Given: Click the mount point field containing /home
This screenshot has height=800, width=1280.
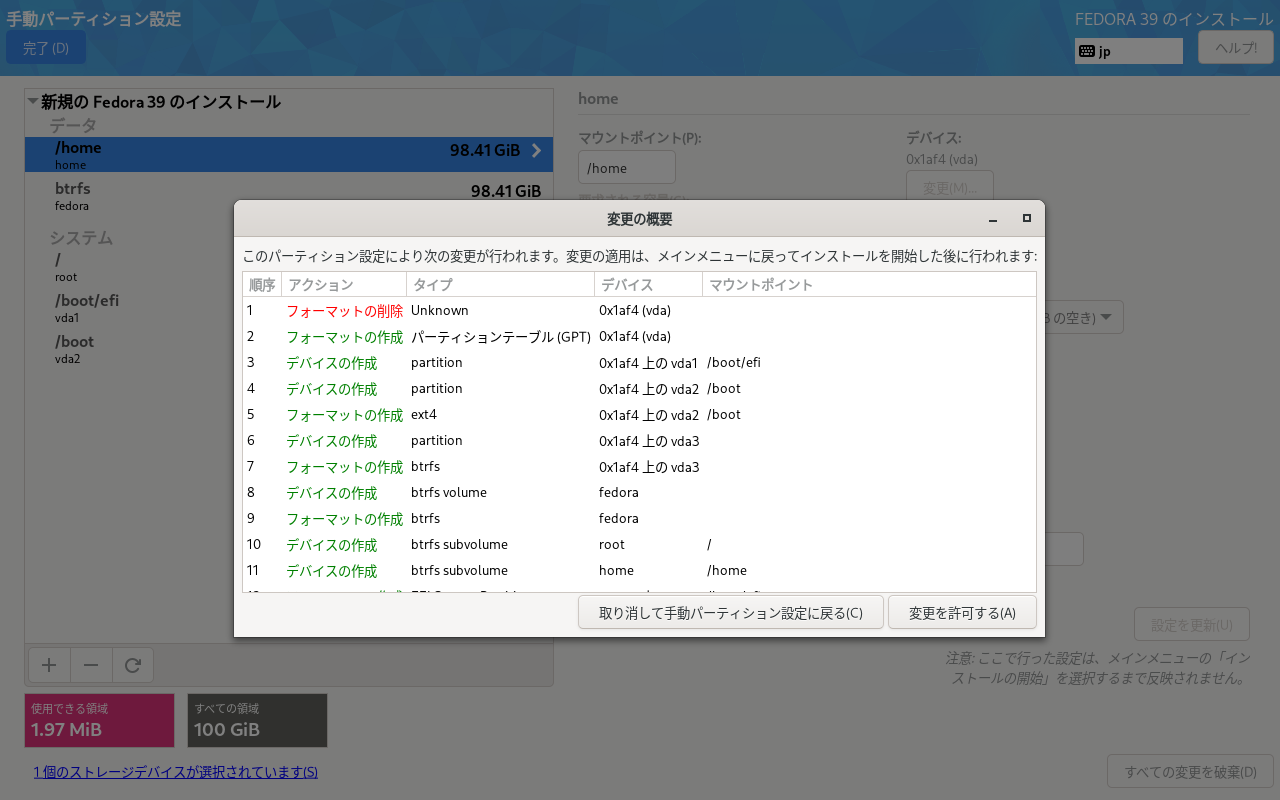Looking at the screenshot, I should pos(627,168).
